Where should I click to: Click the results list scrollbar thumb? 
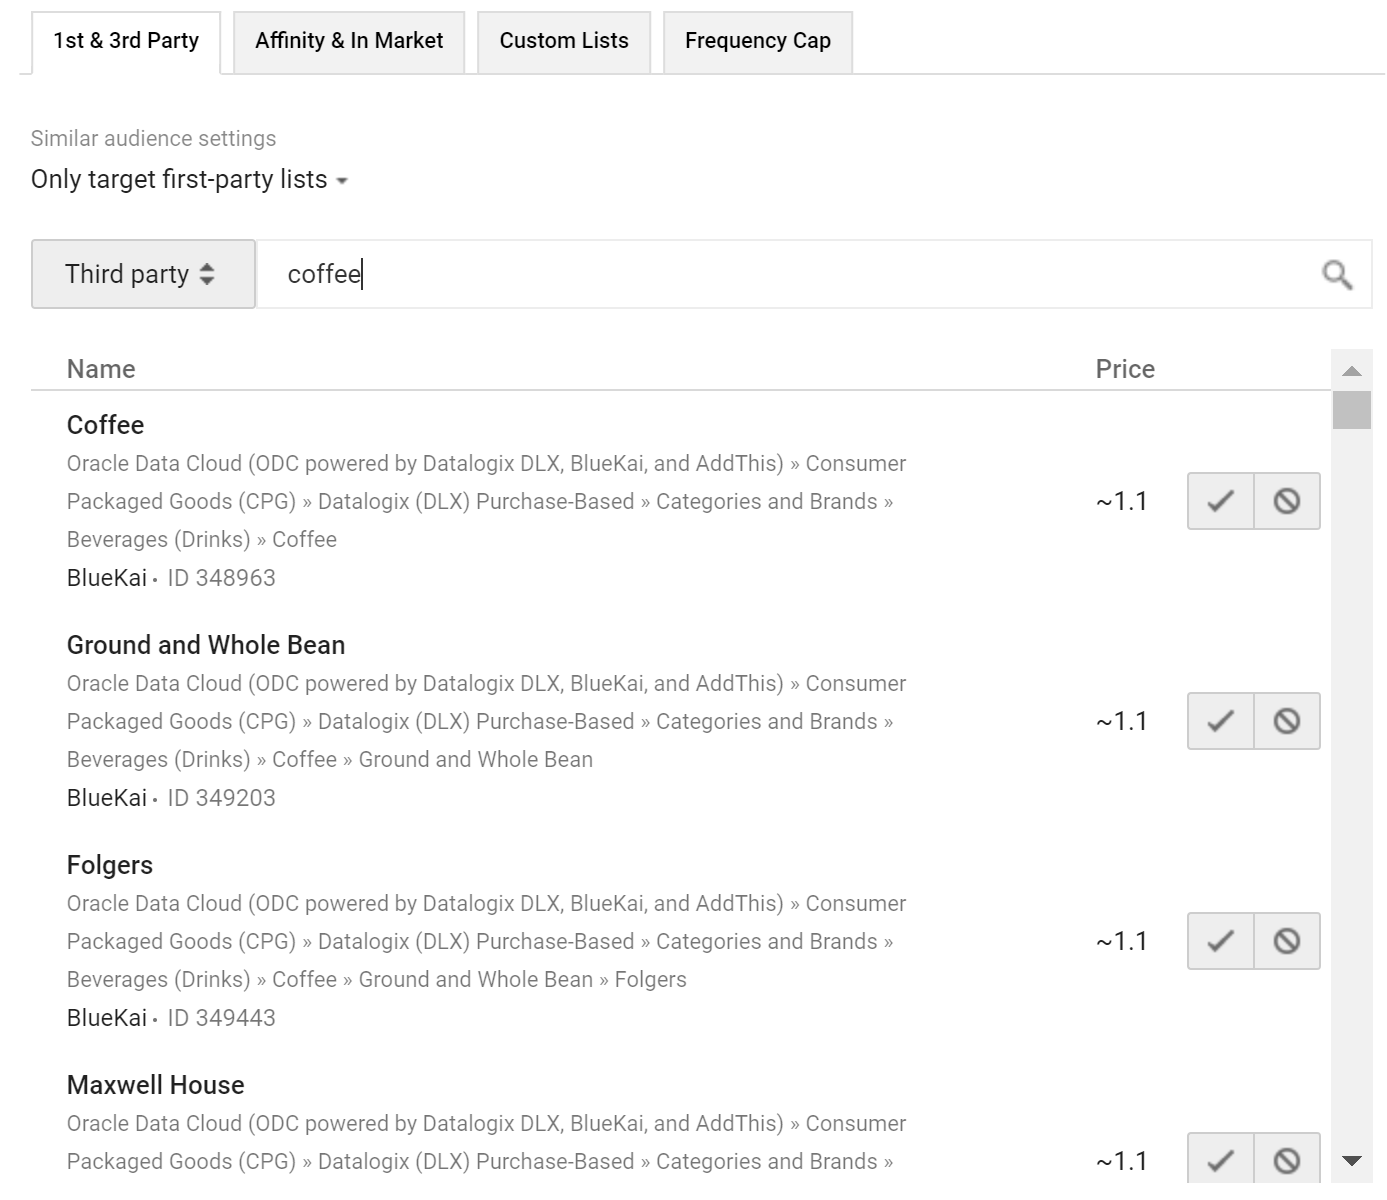click(1352, 410)
